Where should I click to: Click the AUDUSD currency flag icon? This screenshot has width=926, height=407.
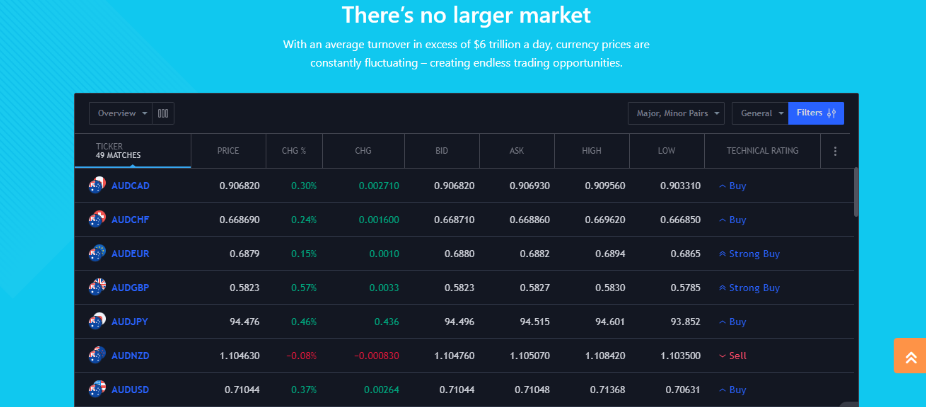[97, 389]
